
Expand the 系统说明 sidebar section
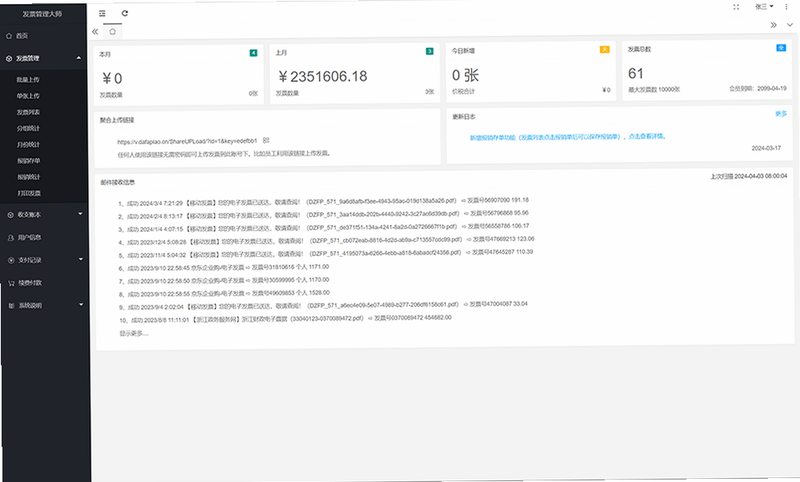click(x=44, y=306)
